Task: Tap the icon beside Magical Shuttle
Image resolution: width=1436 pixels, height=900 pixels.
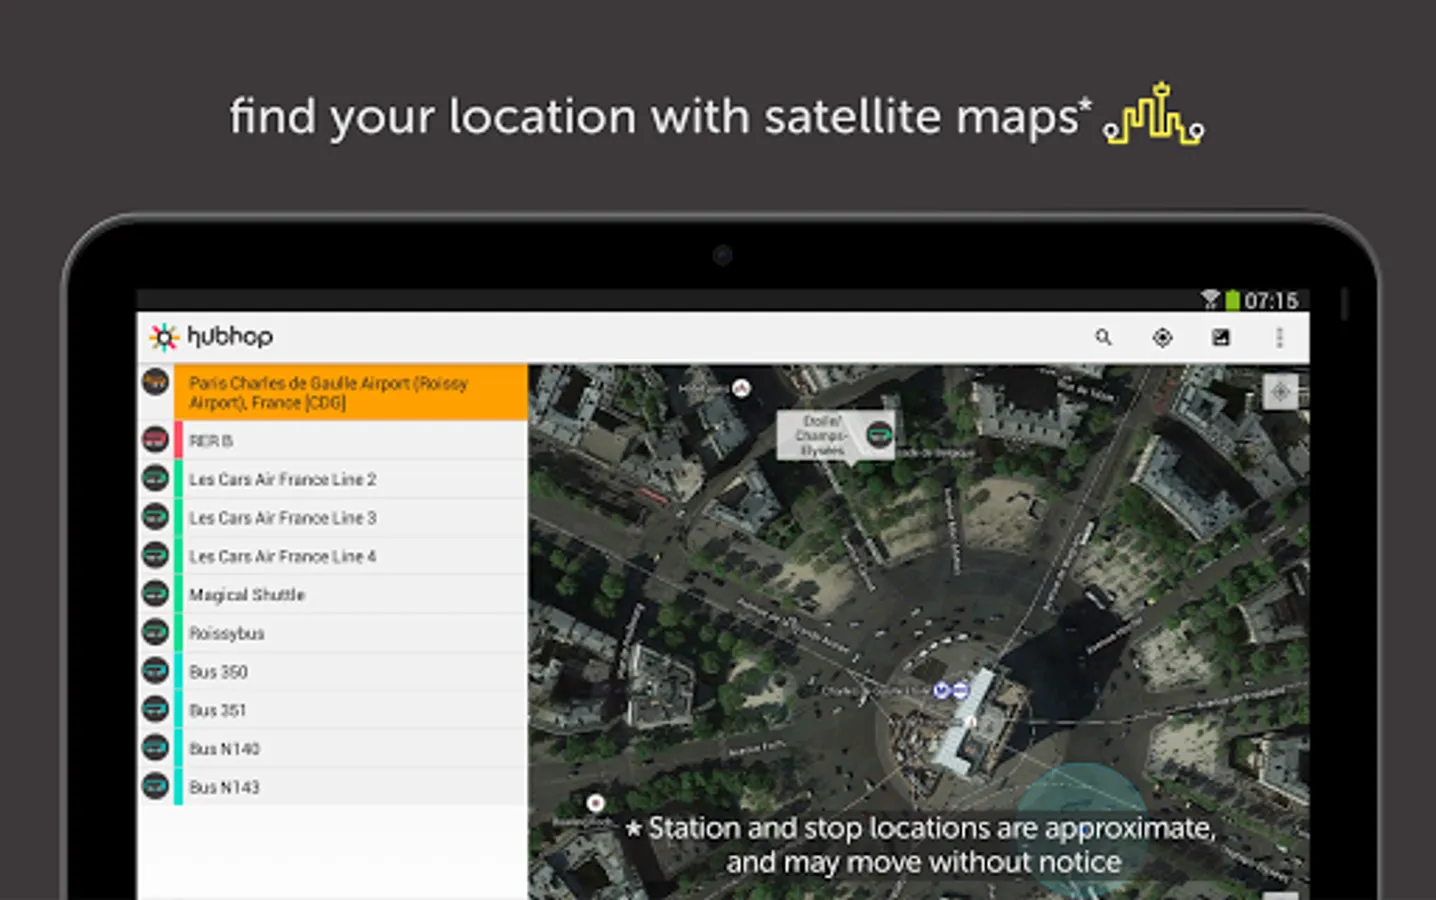Action: (x=155, y=594)
